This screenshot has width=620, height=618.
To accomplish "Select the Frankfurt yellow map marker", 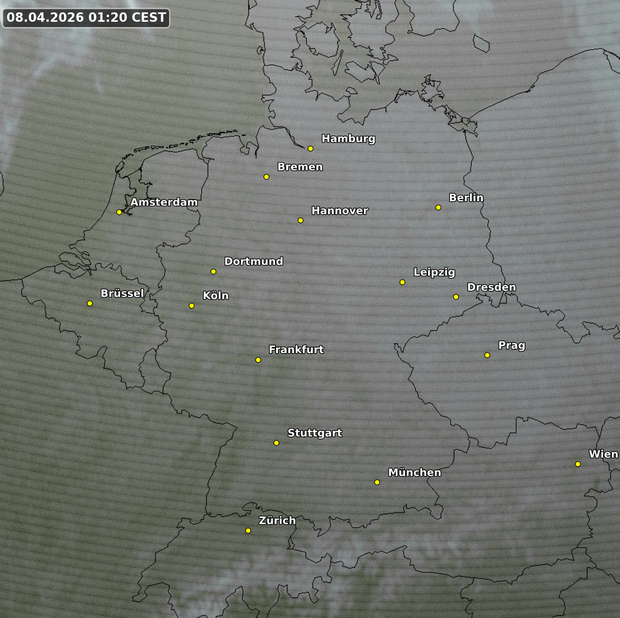I will tap(258, 359).
